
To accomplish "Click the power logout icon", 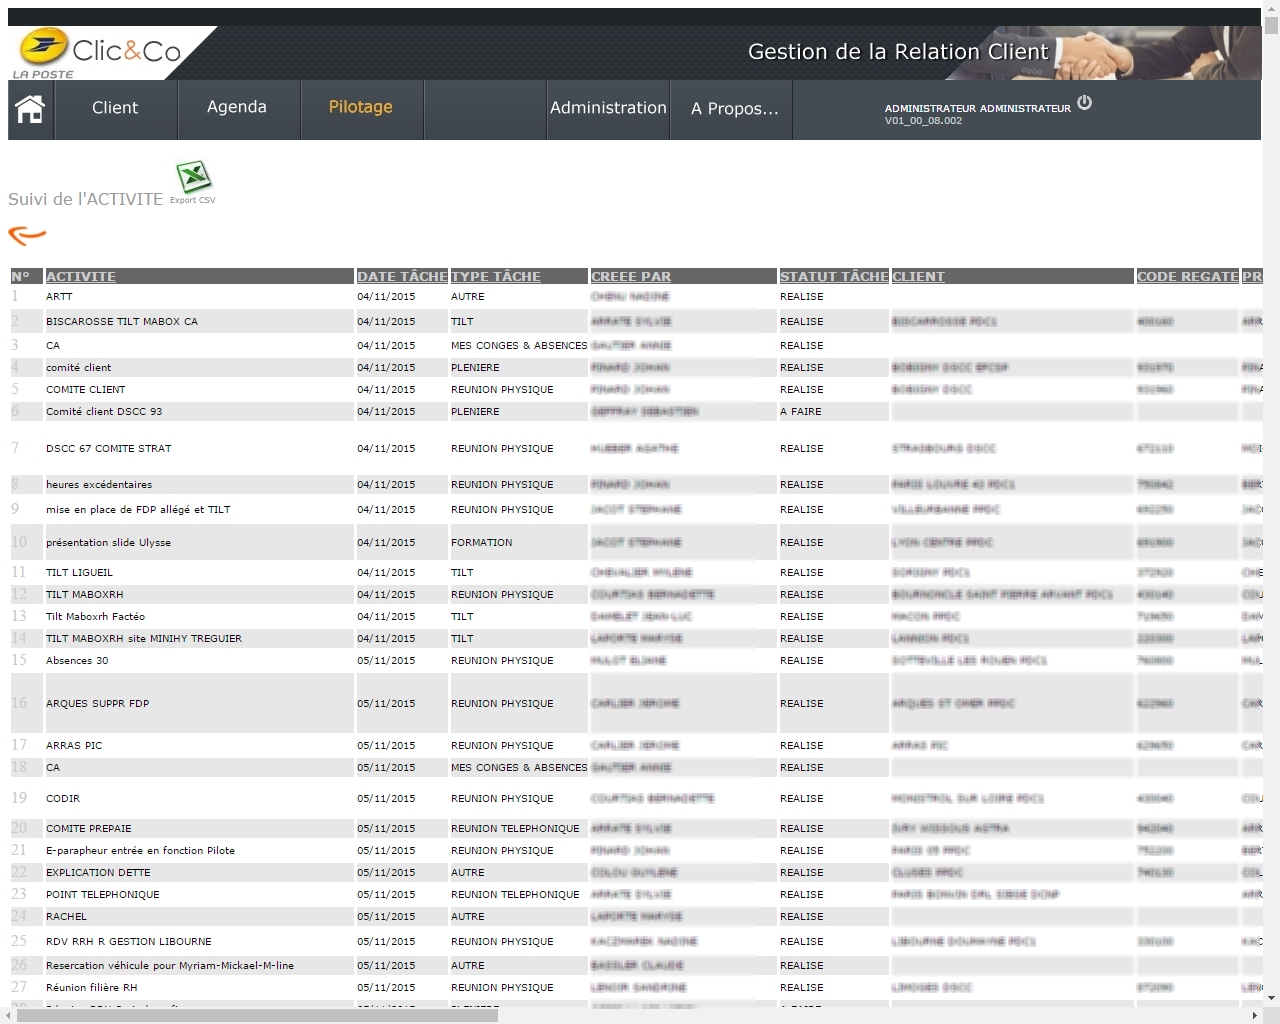I will (1085, 103).
